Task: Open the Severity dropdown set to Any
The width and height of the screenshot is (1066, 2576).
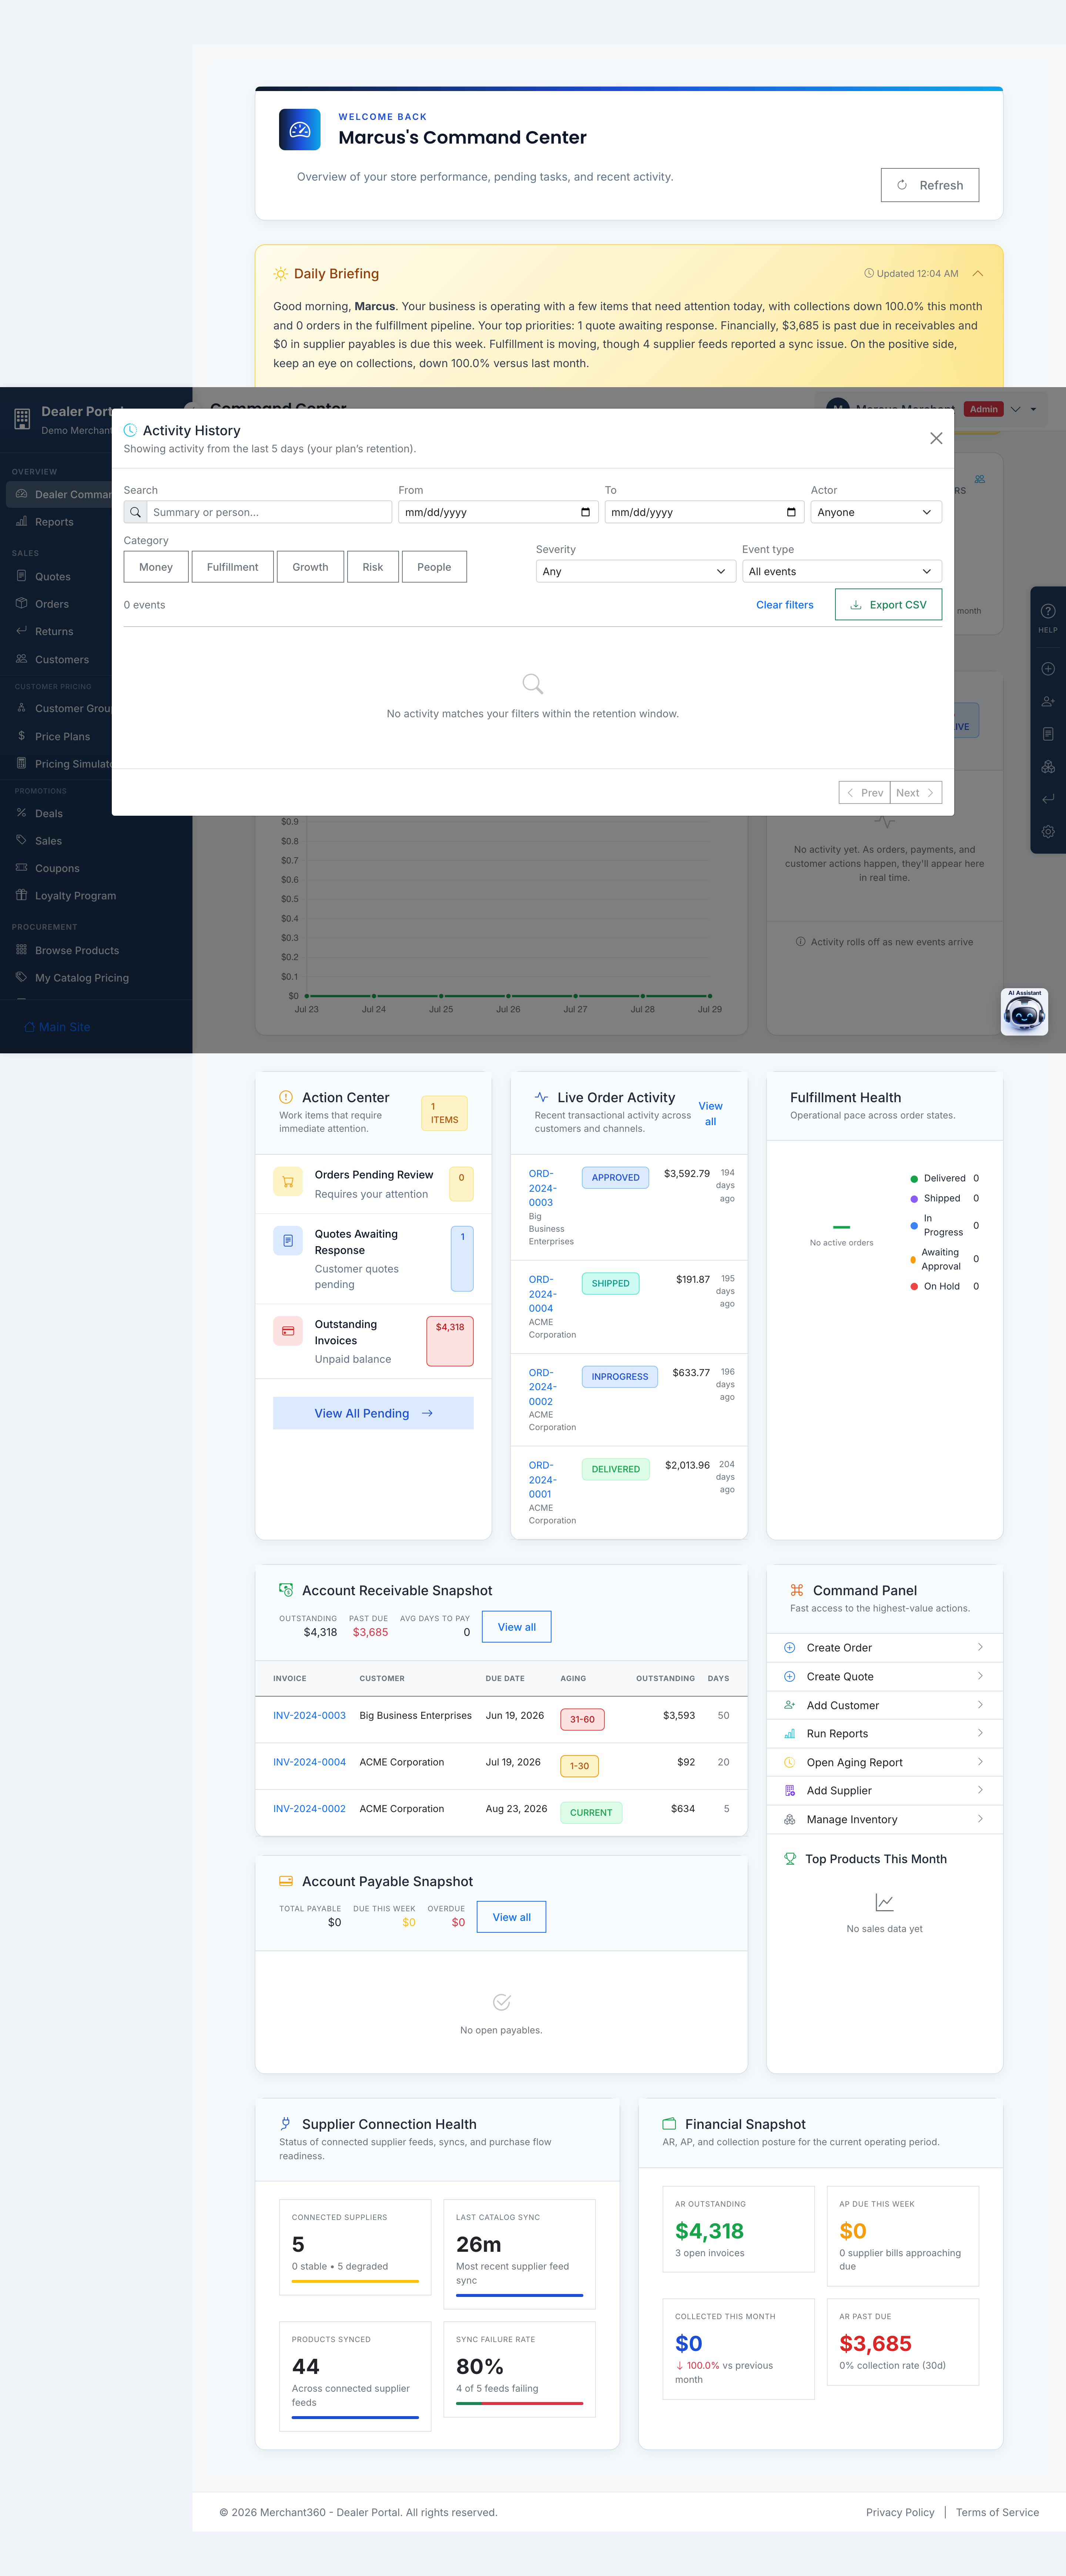Action: coord(636,571)
